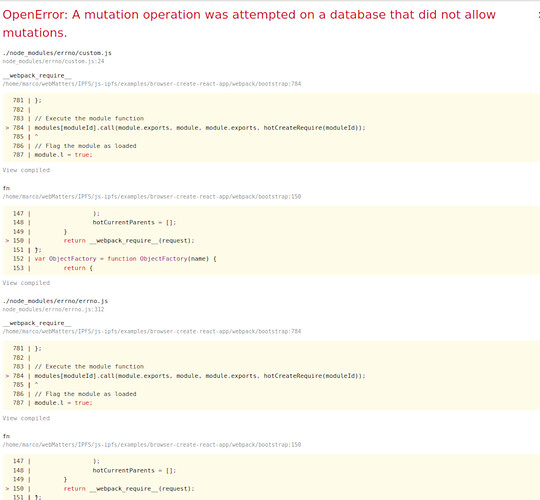The image size is (540, 500).
Task: Open the last webpack/bootstrap:150 file path
Action: 152,445
